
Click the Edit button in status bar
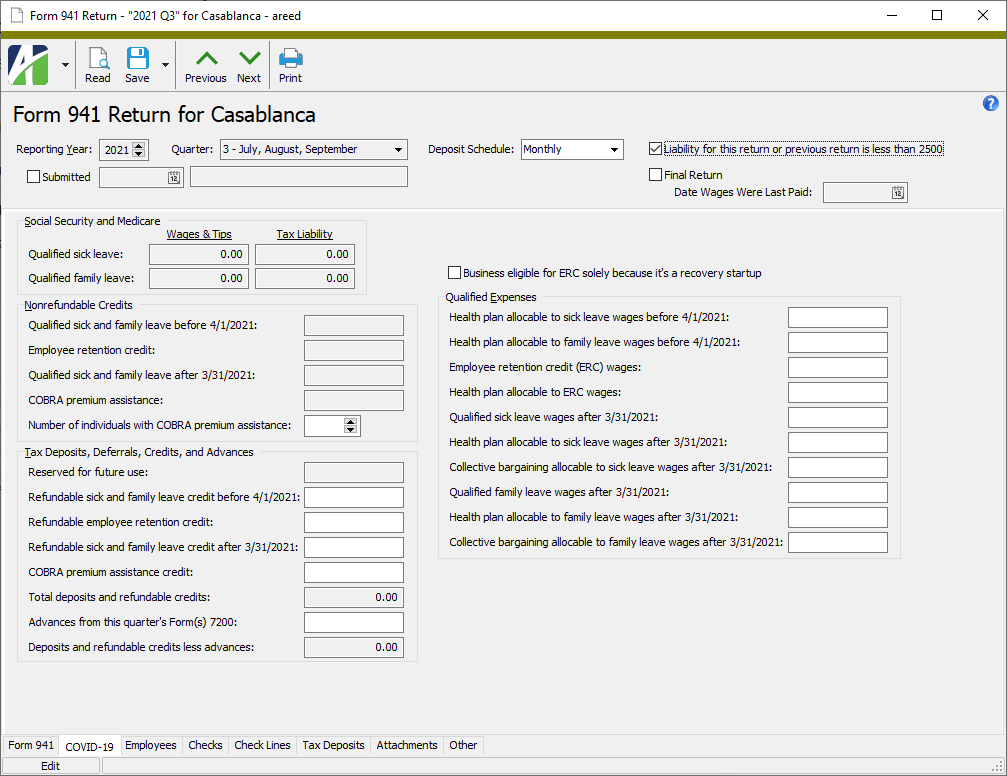(50, 766)
